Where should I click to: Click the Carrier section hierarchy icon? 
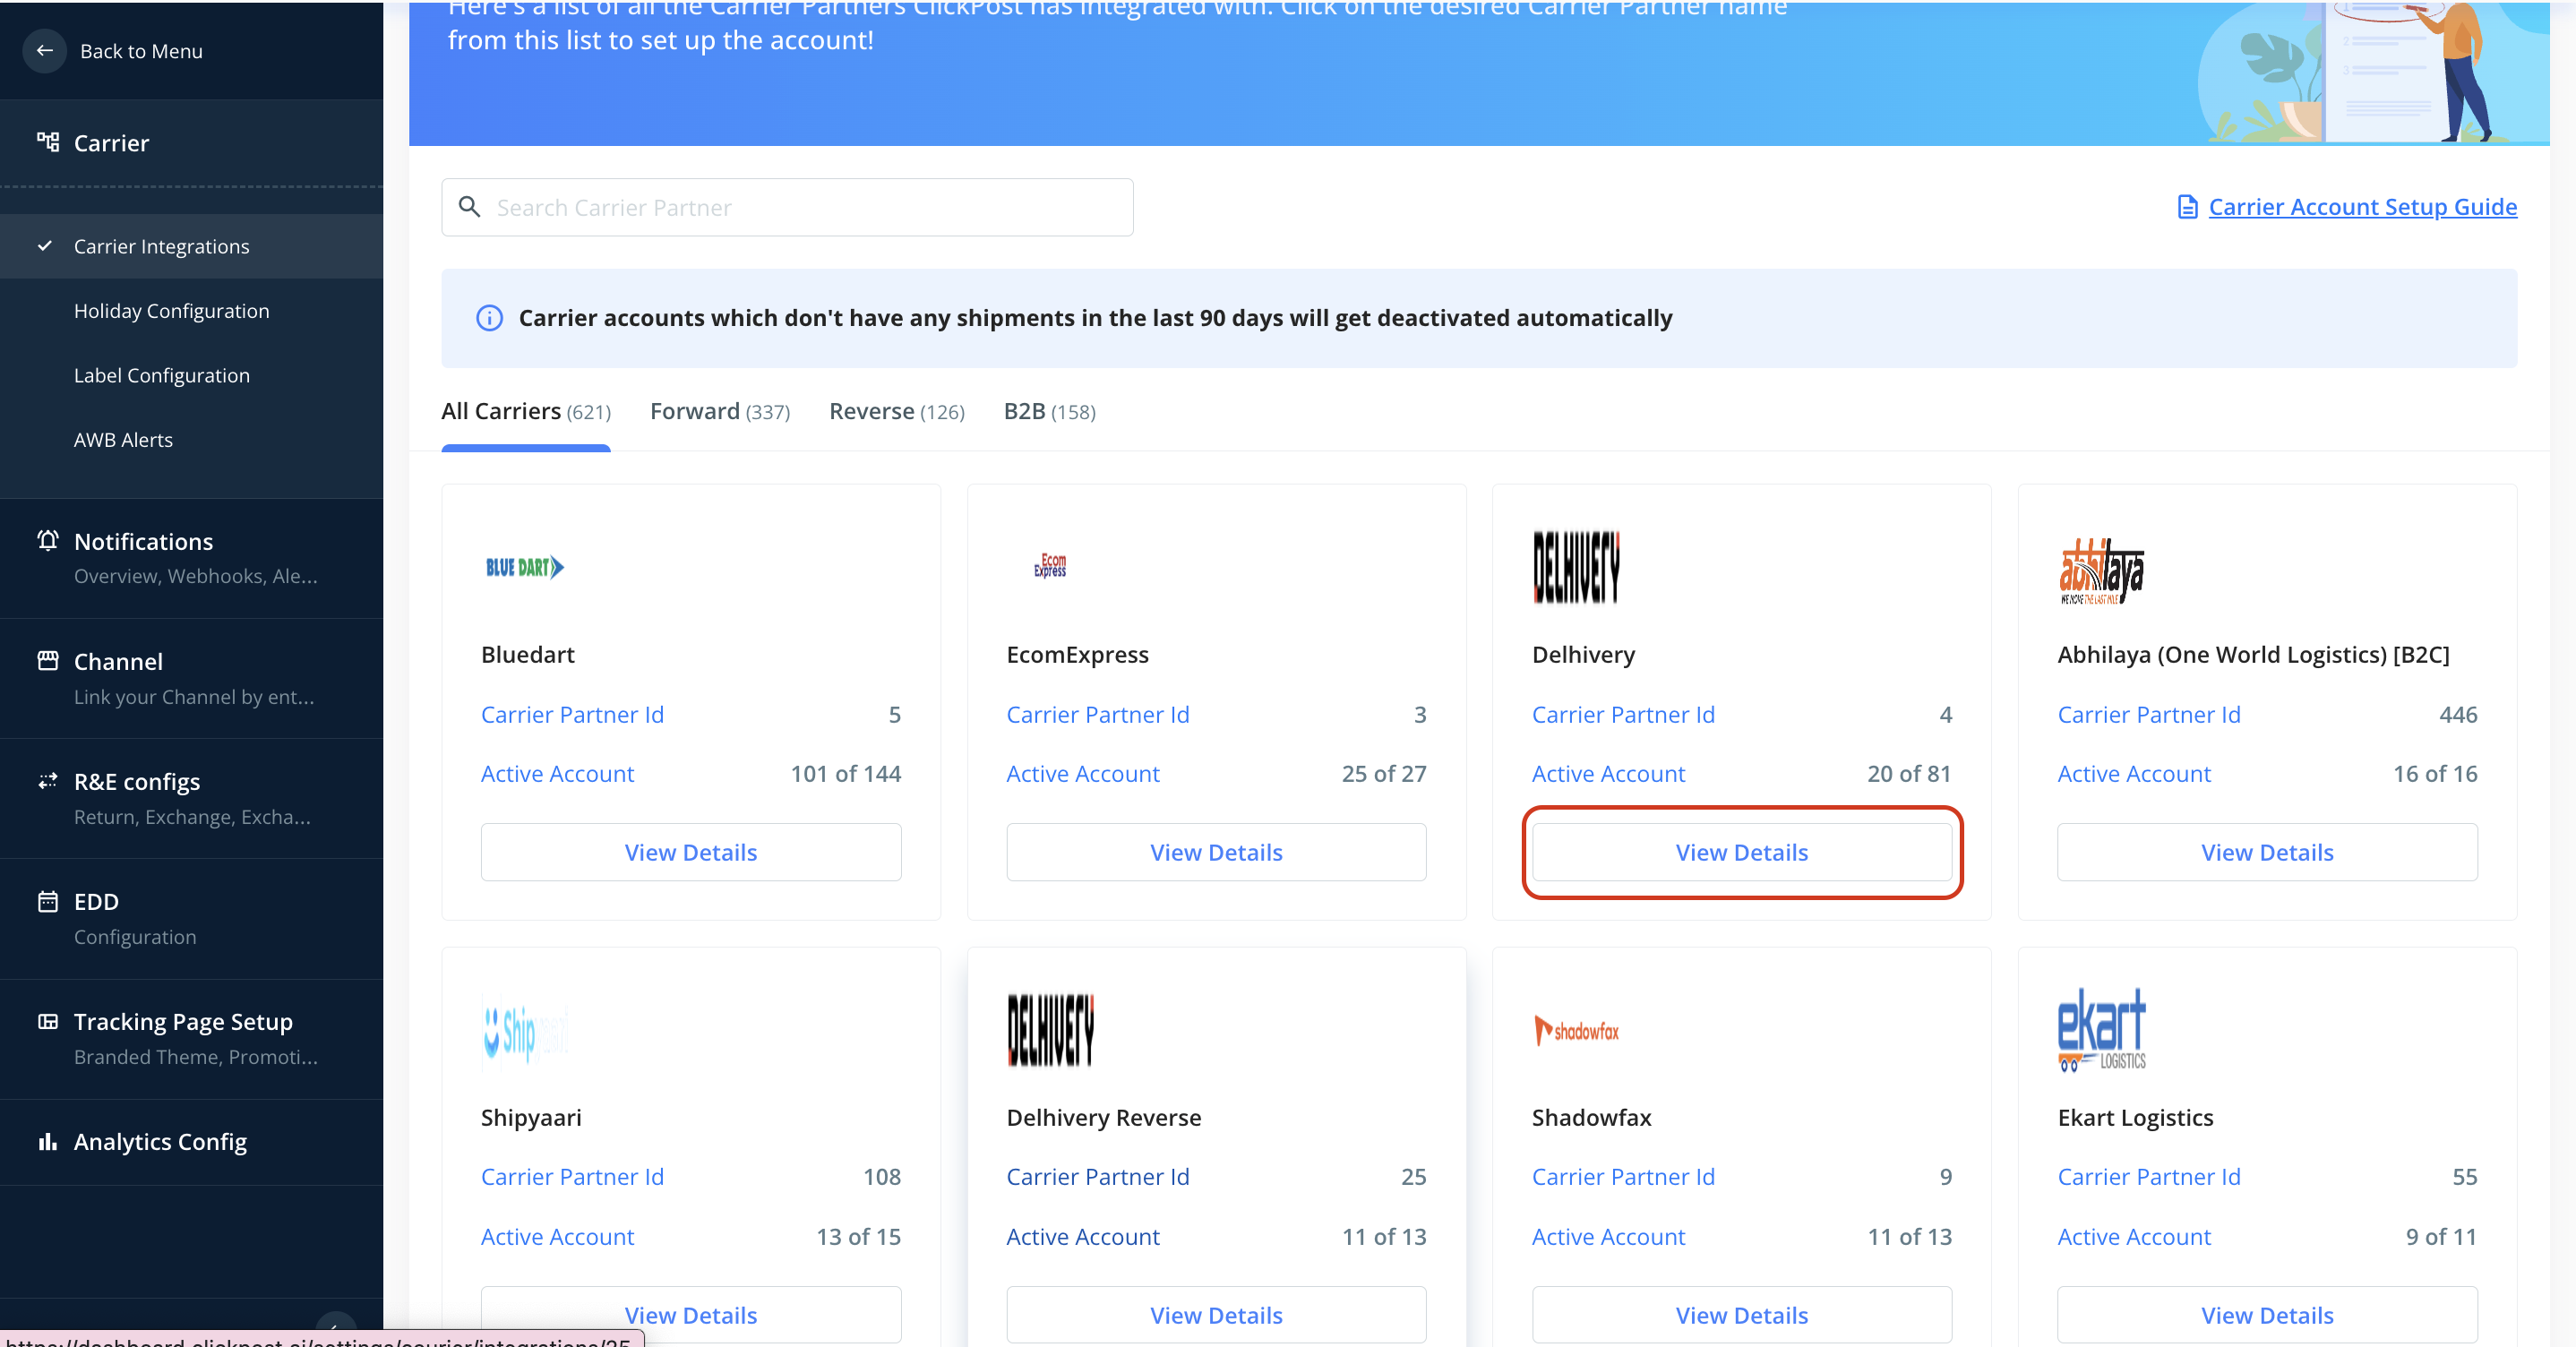click(47, 142)
